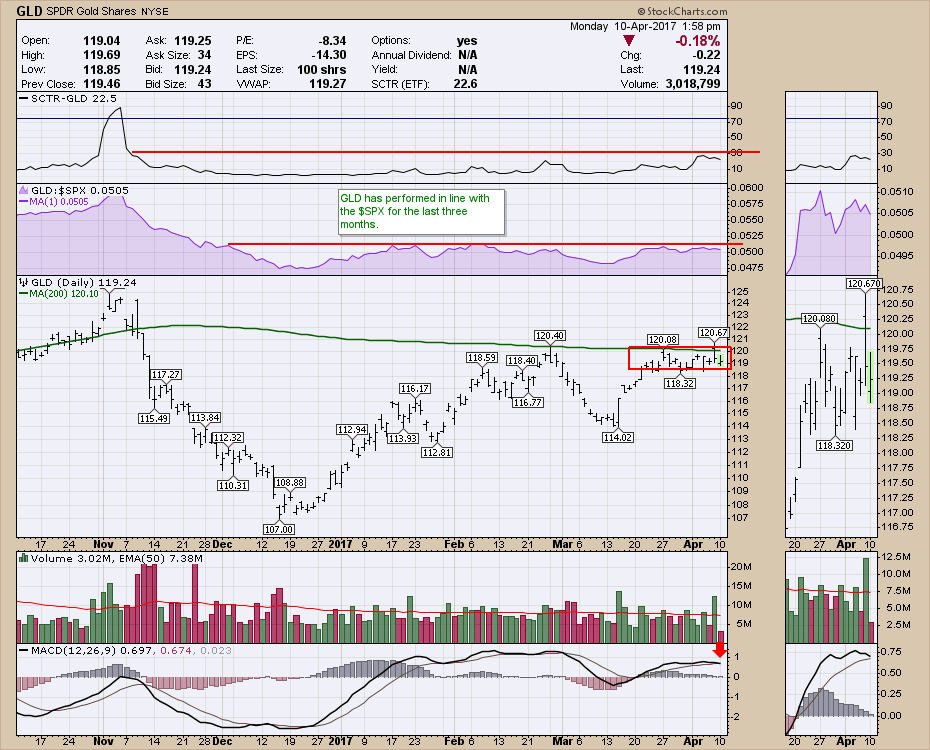Click the Ask value 119.25
930x750 pixels.
click(x=193, y=40)
